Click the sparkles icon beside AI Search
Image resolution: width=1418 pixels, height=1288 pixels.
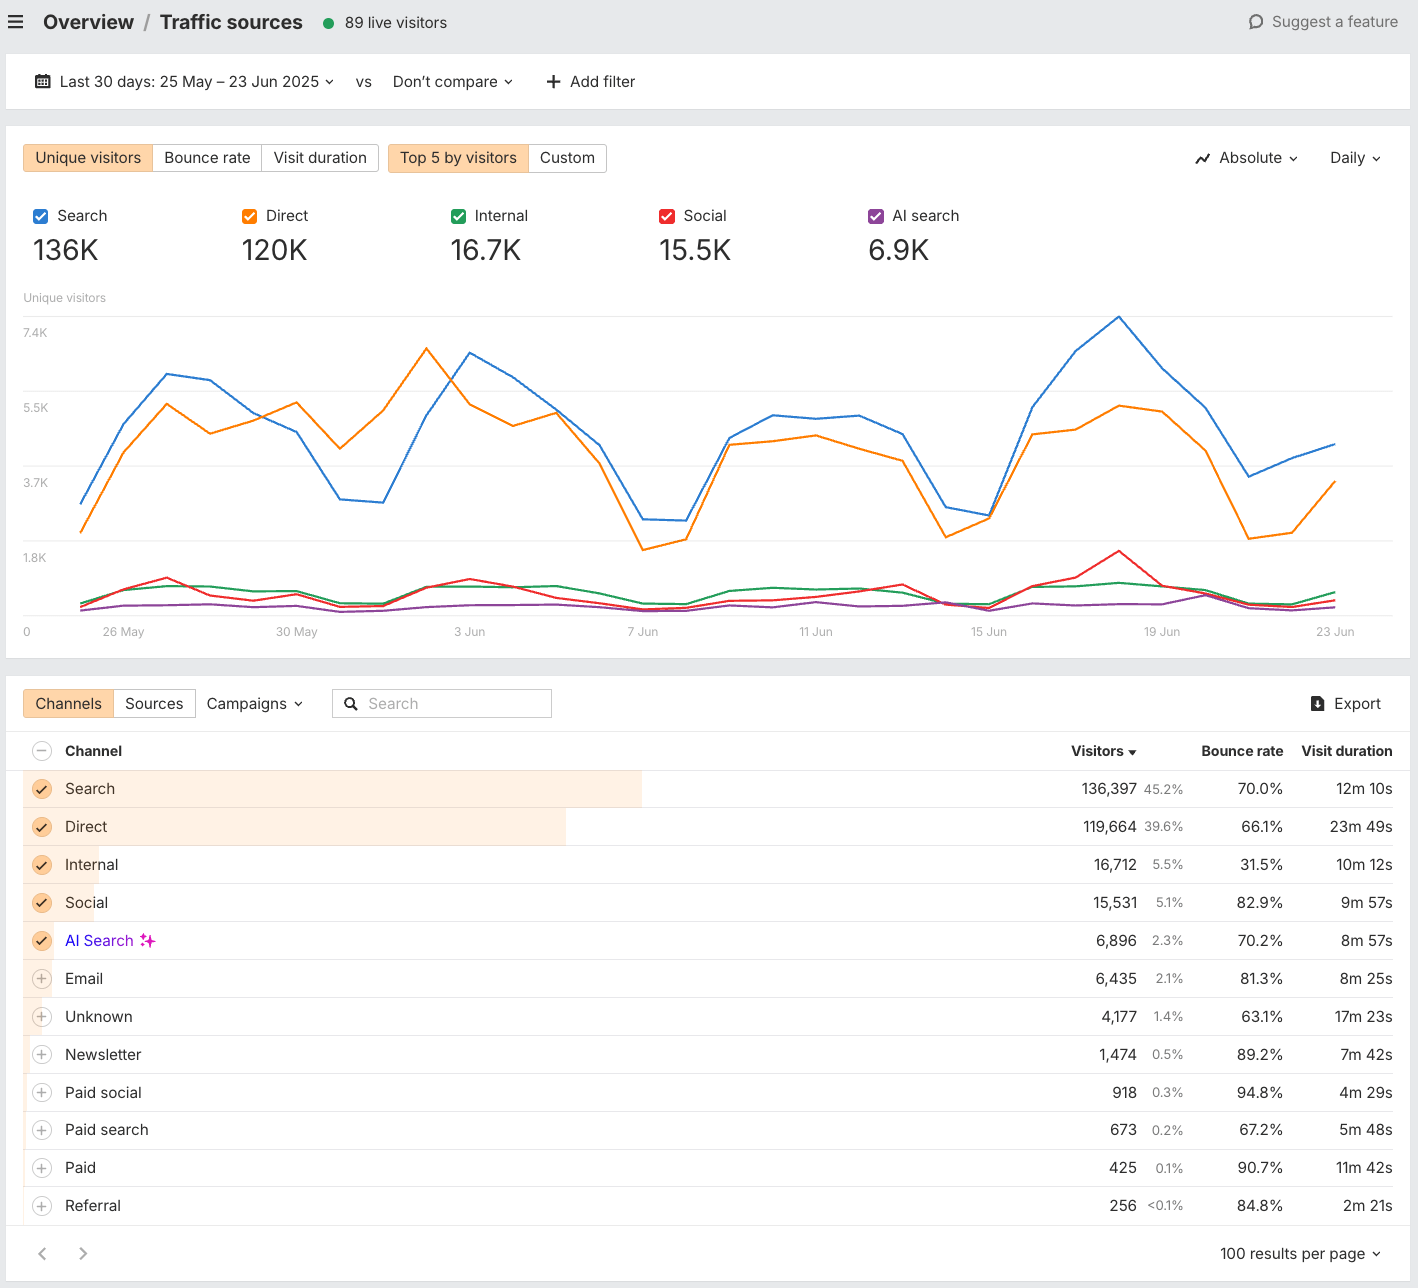click(x=148, y=940)
